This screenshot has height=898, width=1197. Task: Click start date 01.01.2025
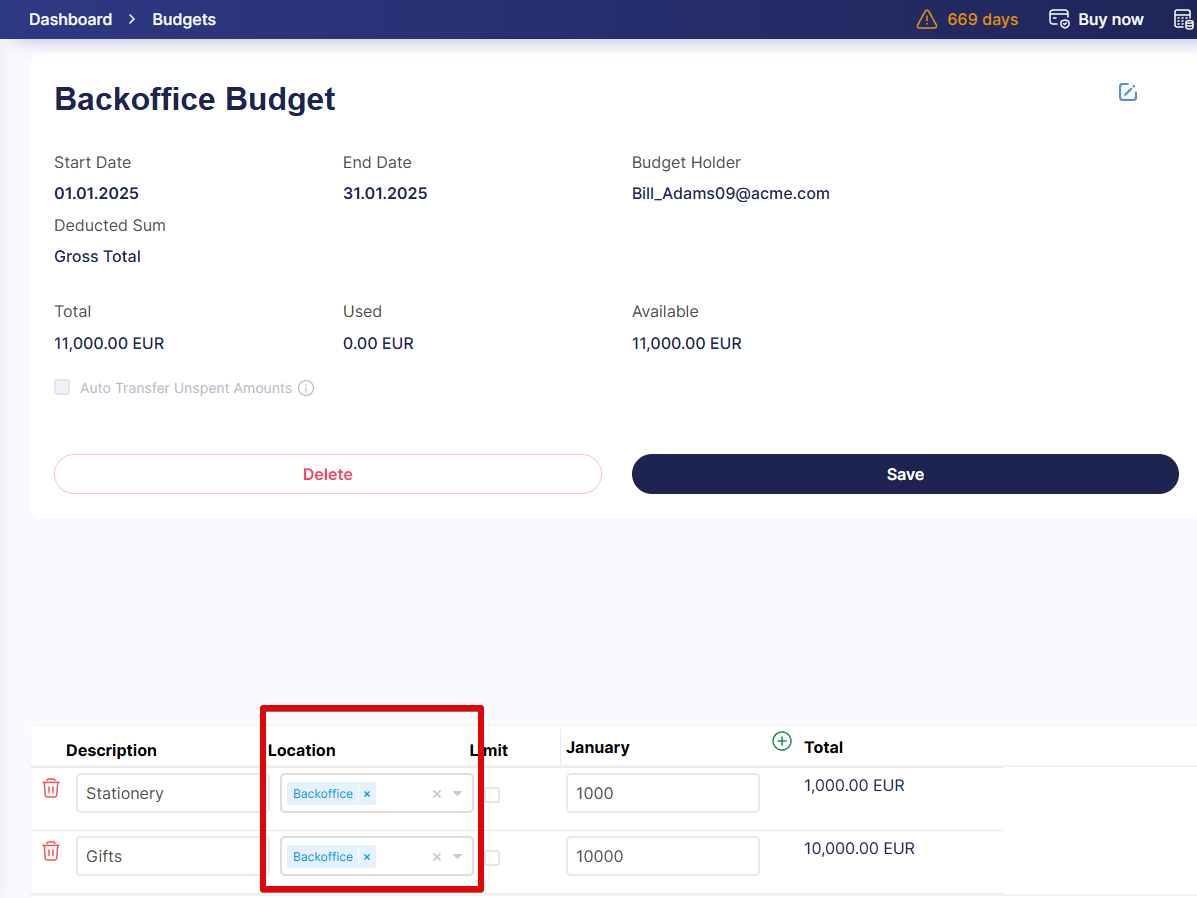pyautogui.click(x=96, y=193)
